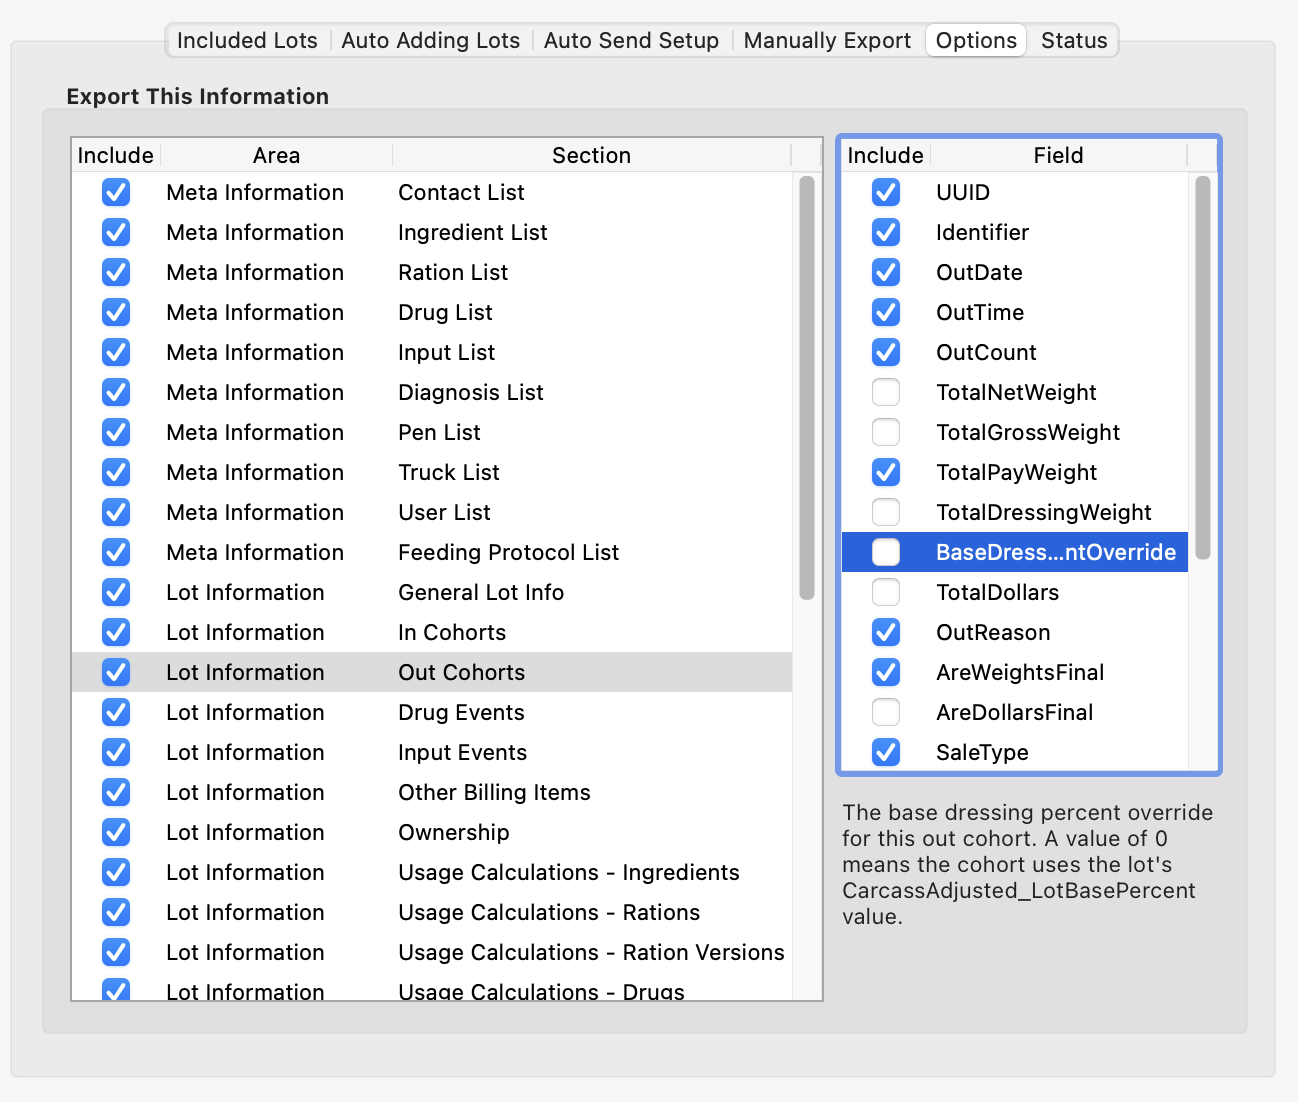The height and width of the screenshot is (1102, 1298).
Task: Toggle General Lot Info include checkbox
Action: 116,592
